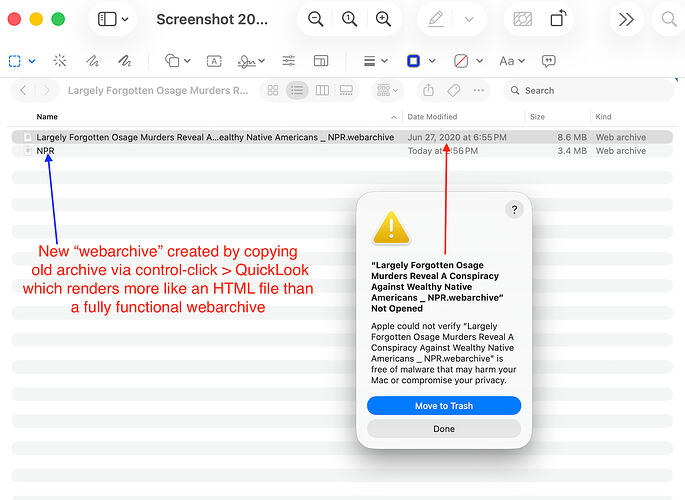Click the help question mark in dialog
The width and height of the screenshot is (685, 500).
click(515, 210)
